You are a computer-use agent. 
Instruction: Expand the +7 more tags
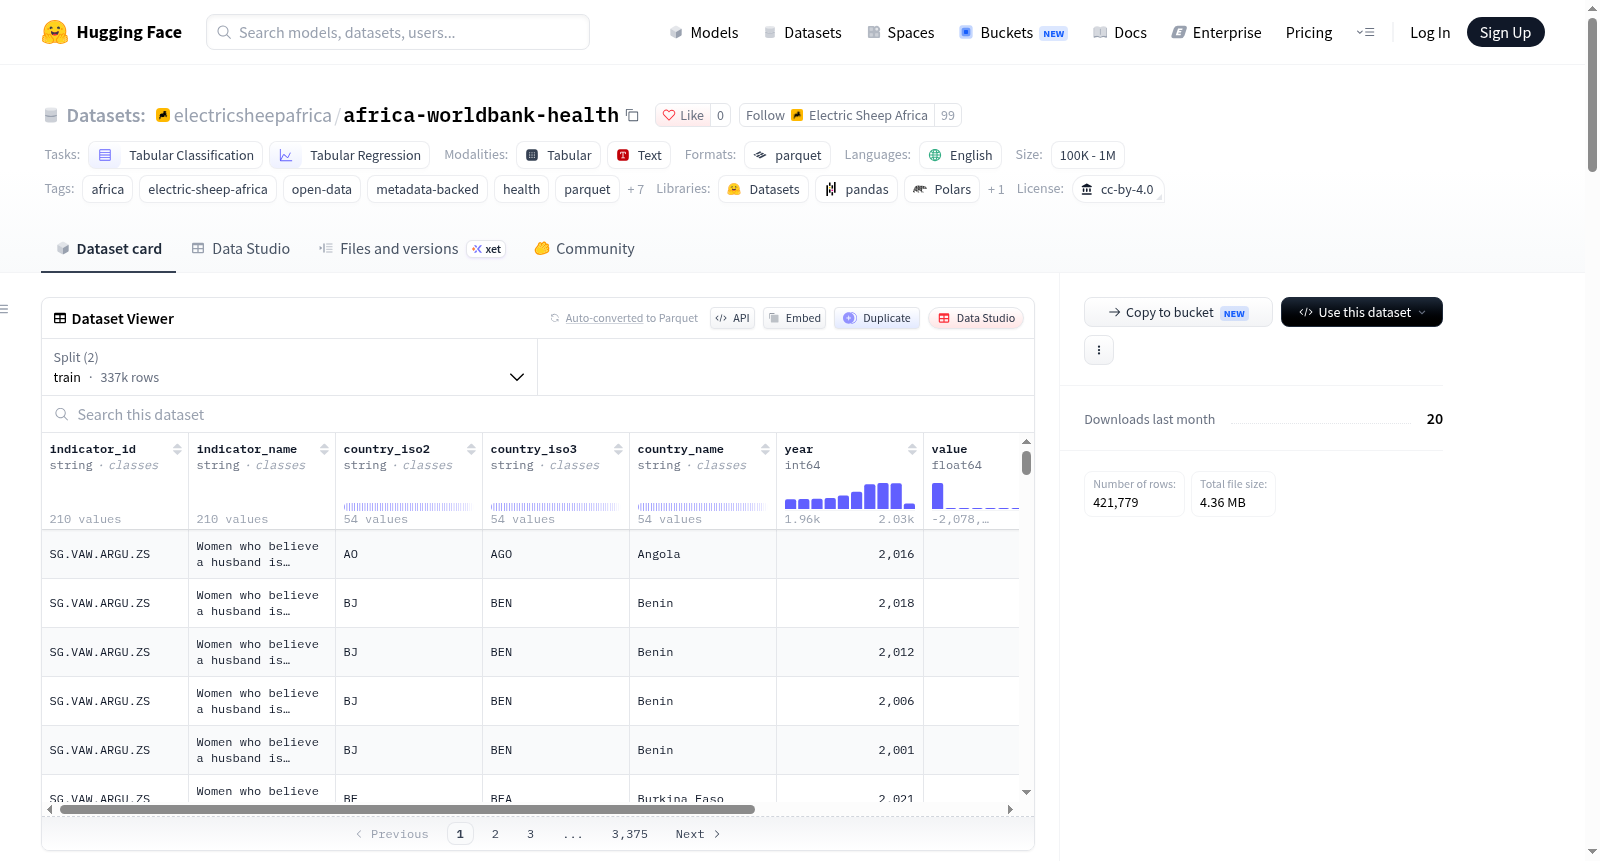(635, 189)
